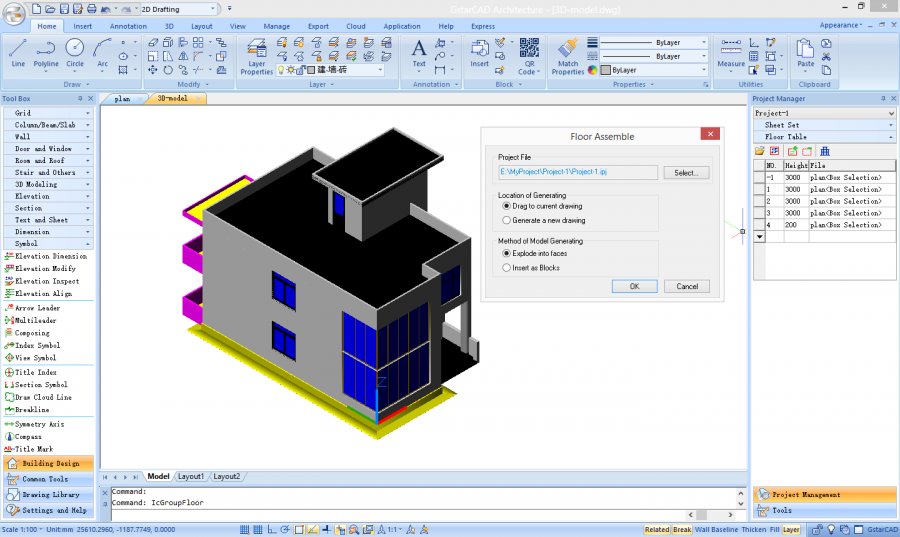Open Drawing Library panel
900x537 pixels.
48,494
